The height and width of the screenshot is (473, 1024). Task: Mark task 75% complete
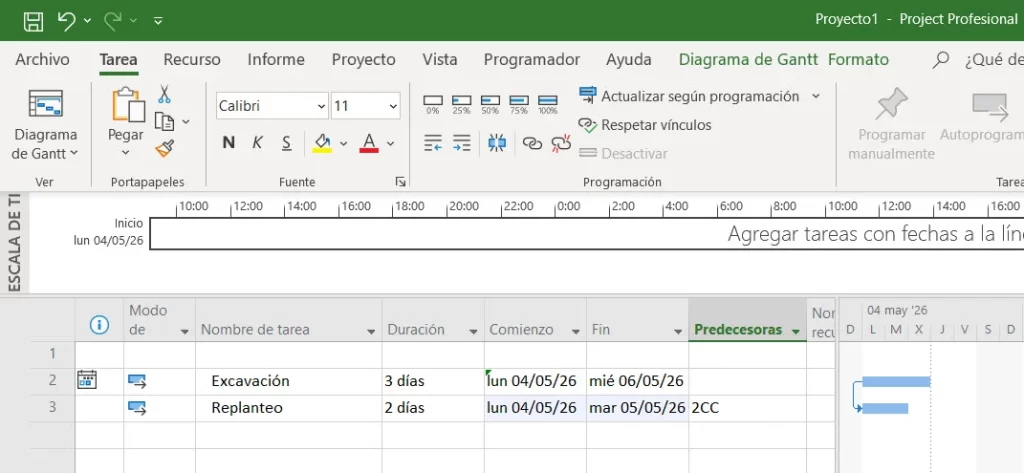519,105
